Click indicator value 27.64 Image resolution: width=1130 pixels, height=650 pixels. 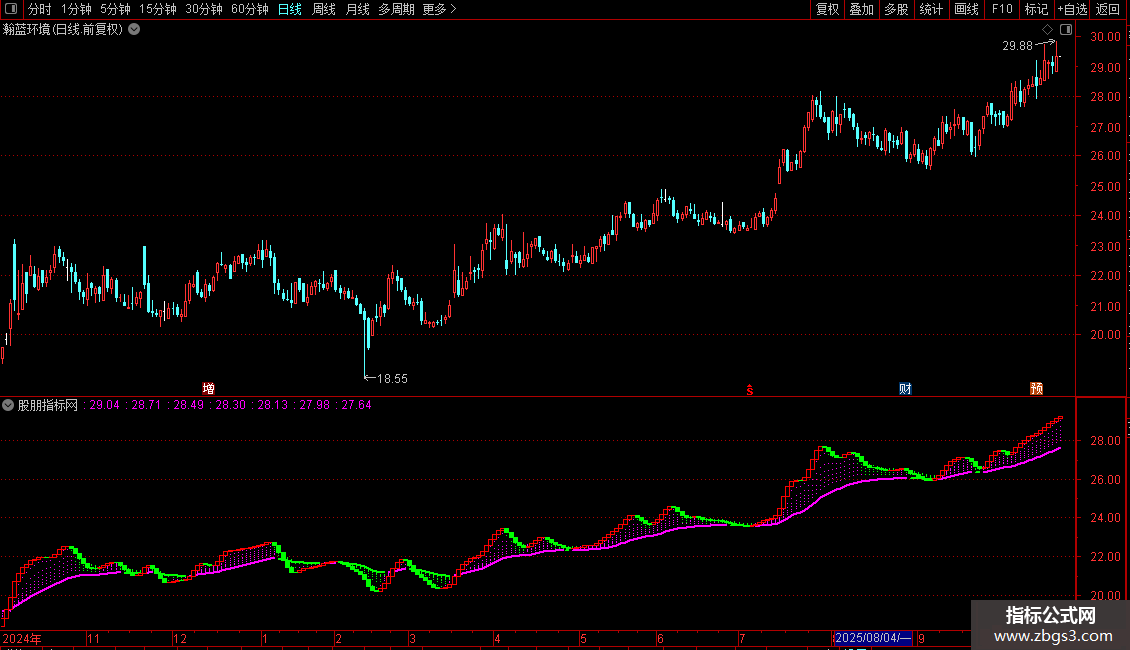click(x=356, y=405)
